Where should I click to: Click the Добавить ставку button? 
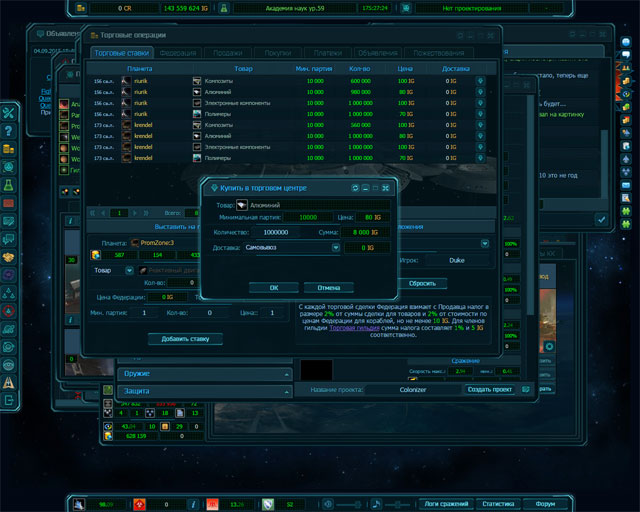point(185,339)
